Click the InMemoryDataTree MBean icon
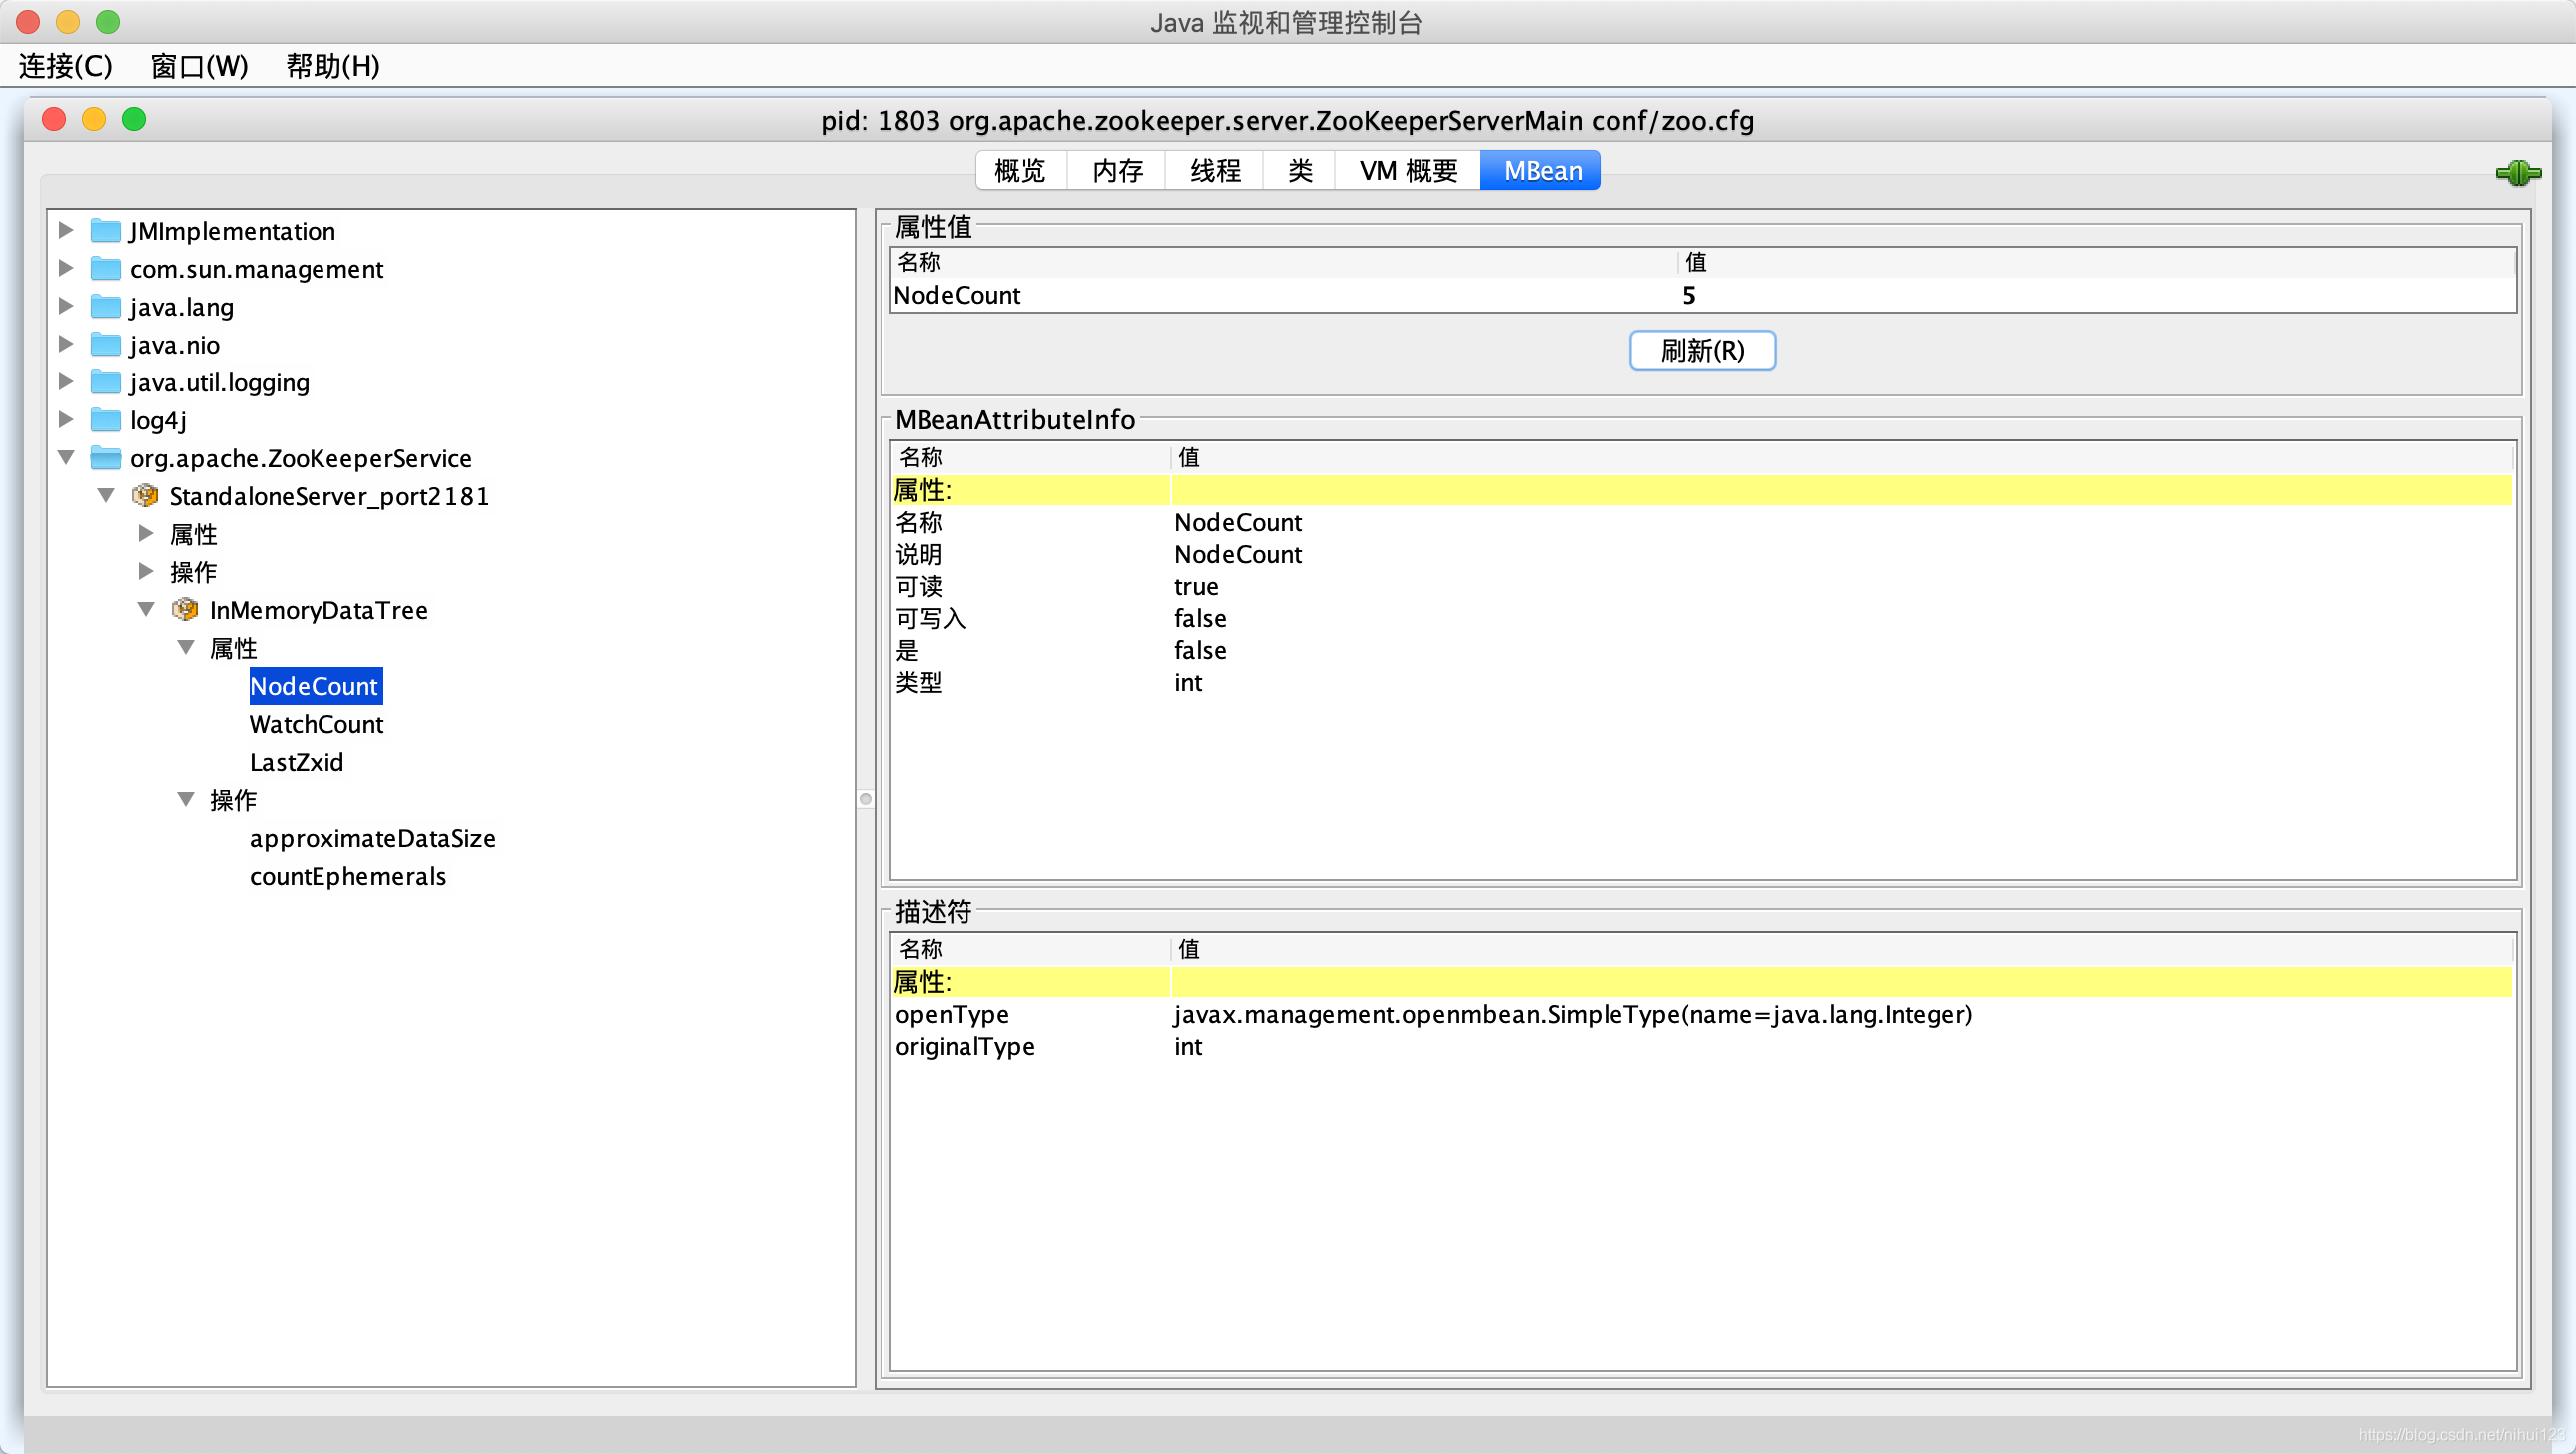Viewport: 2576px width, 1454px height. pos(185,610)
